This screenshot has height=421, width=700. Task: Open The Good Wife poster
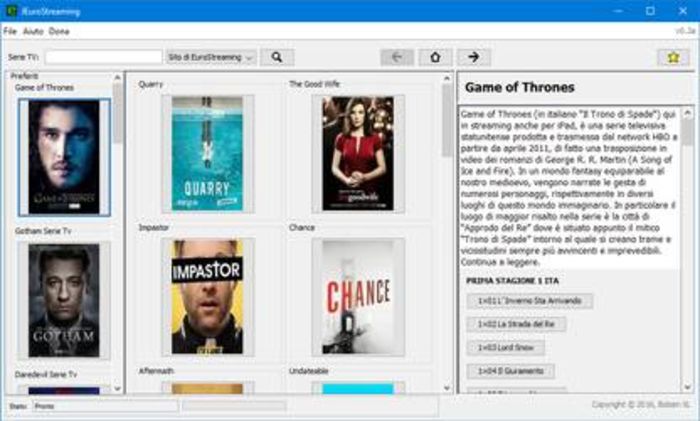(x=358, y=154)
